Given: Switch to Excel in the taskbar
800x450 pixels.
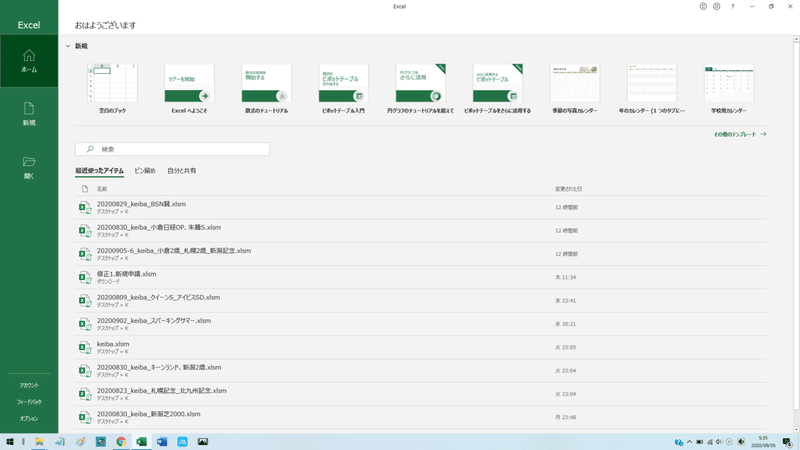Looking at the screenshot, I should [x=141, y=442].
